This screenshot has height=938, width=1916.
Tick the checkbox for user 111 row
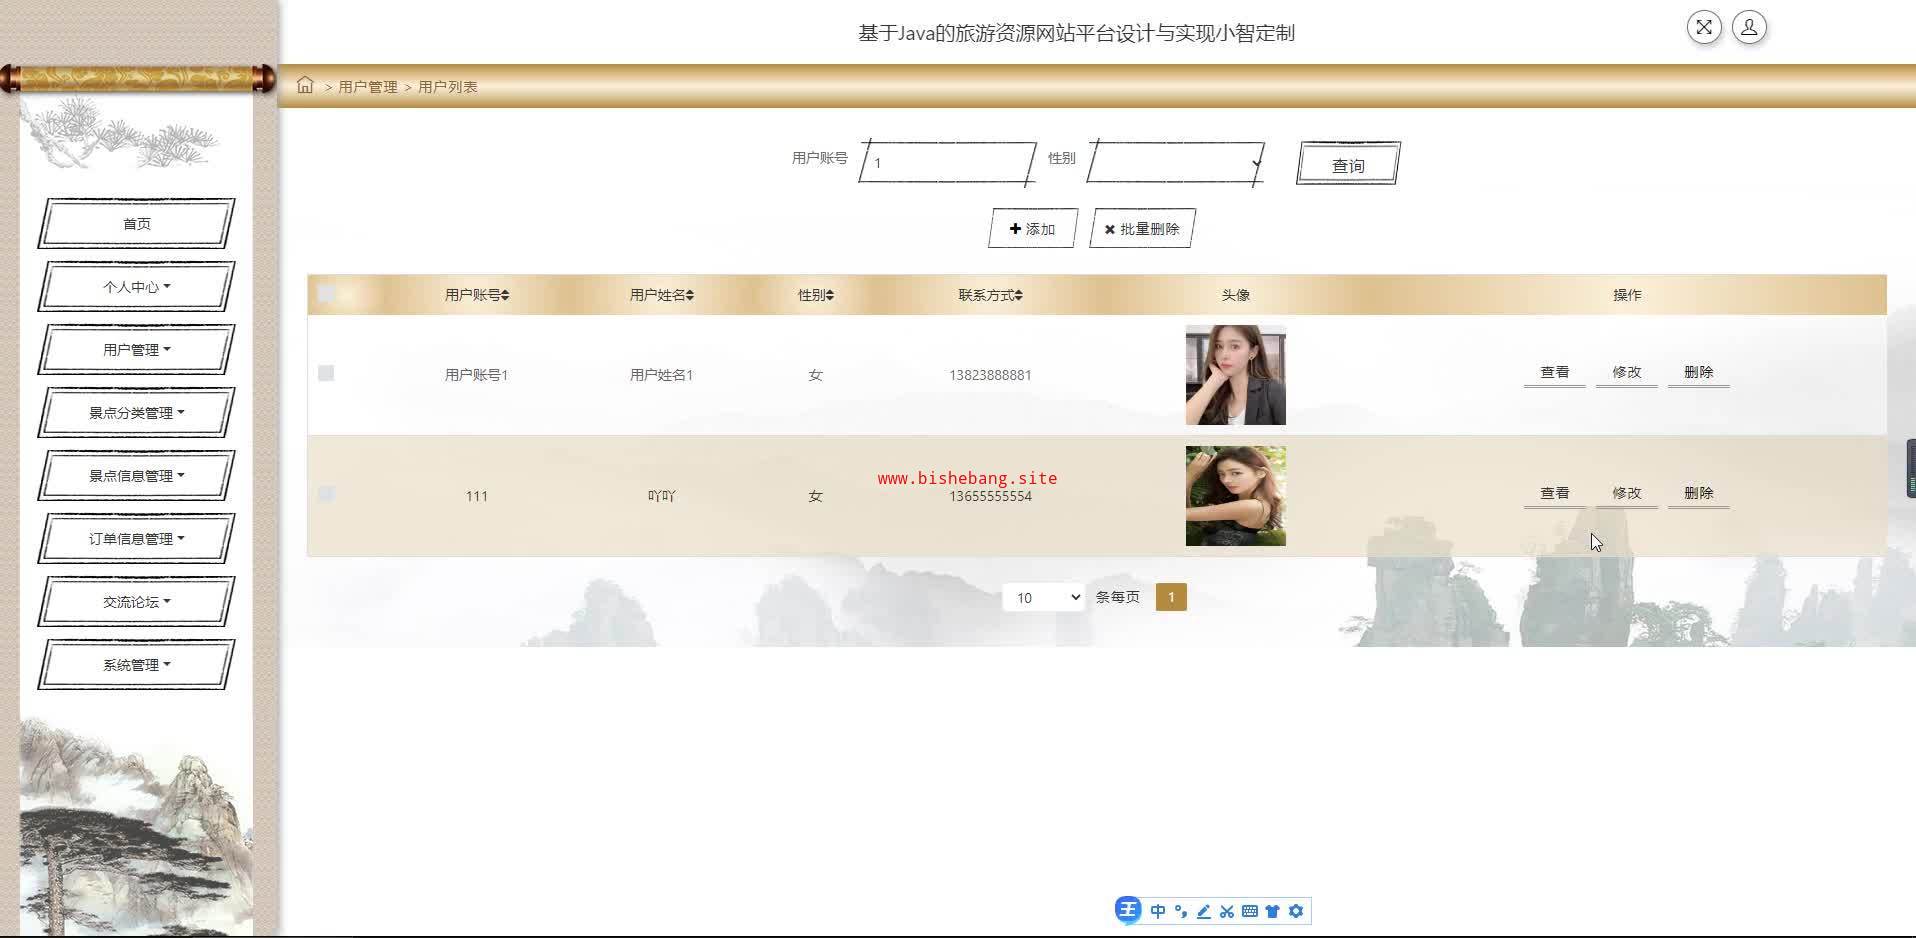326,494
